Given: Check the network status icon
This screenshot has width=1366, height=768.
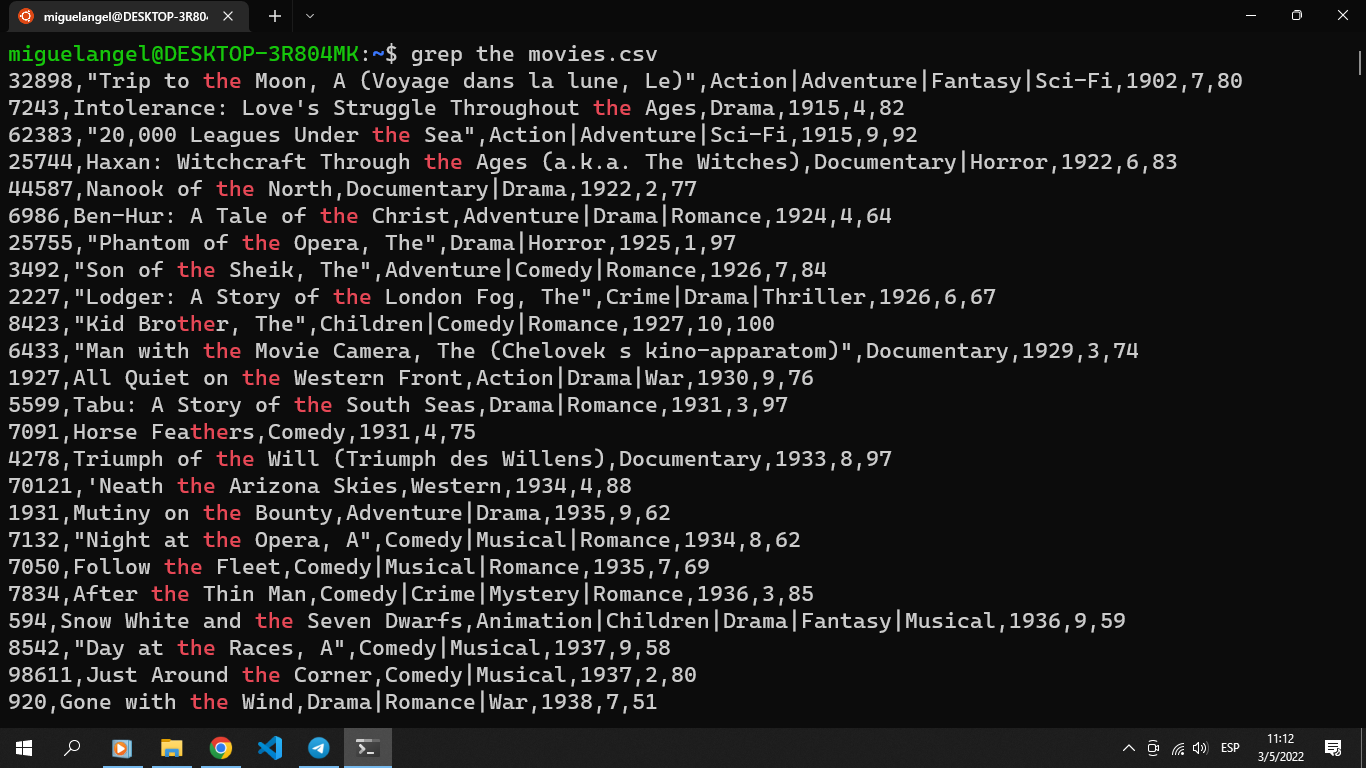Looking at the screenshot, I should click(x=1177, y=747).
